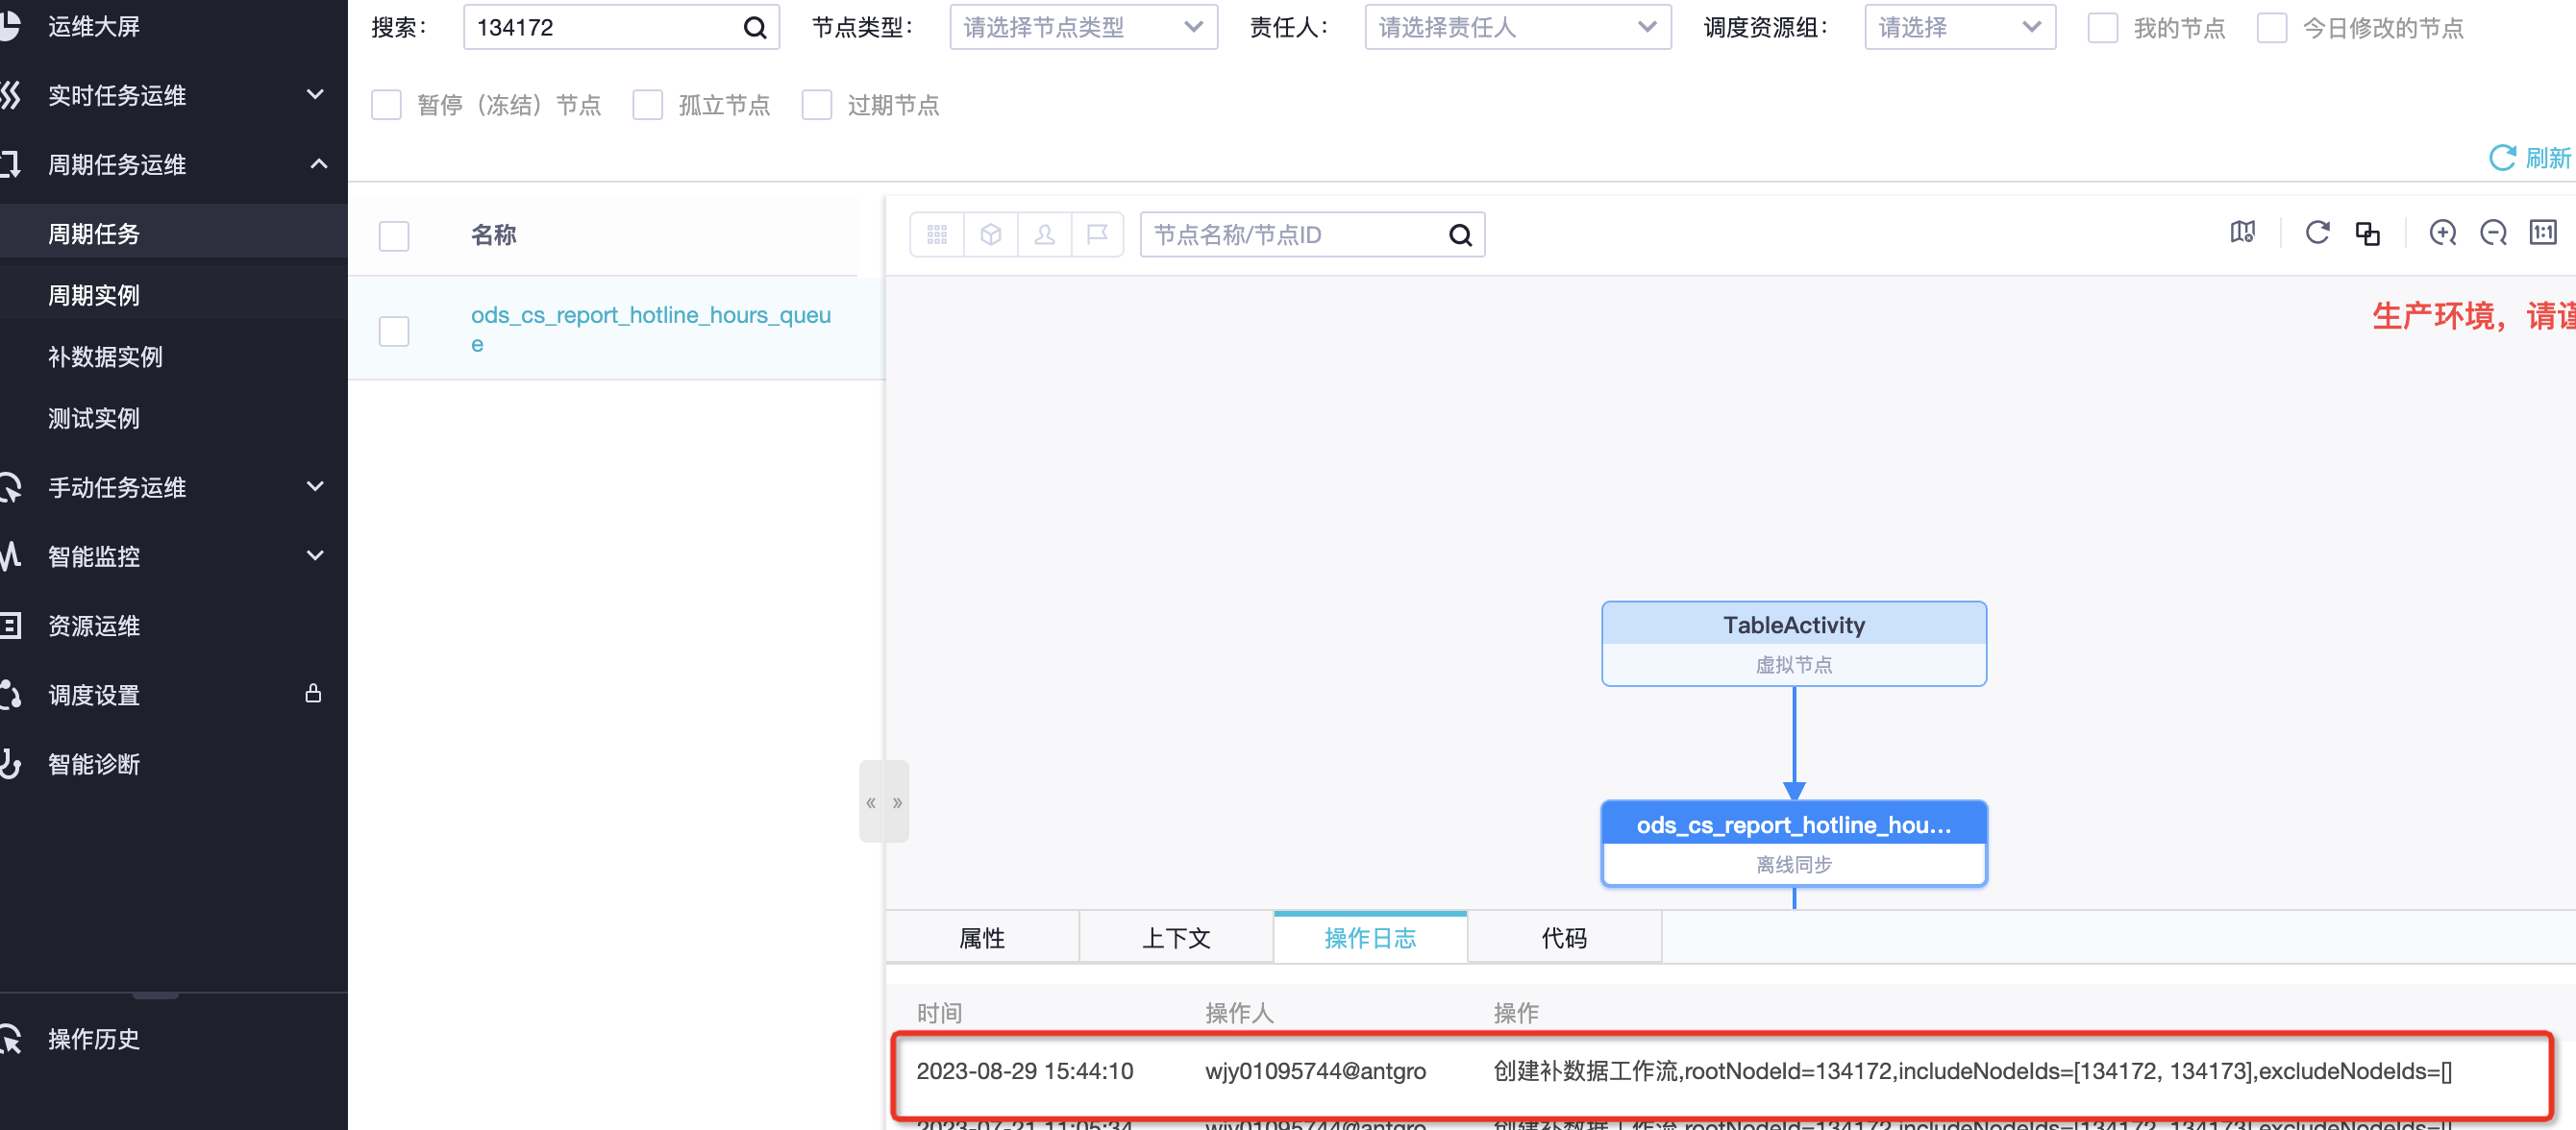2576x1130 pixels.
Task: Click the zoom out magnifier icon
Action: pyautogui.click(x=2493, y=234)
